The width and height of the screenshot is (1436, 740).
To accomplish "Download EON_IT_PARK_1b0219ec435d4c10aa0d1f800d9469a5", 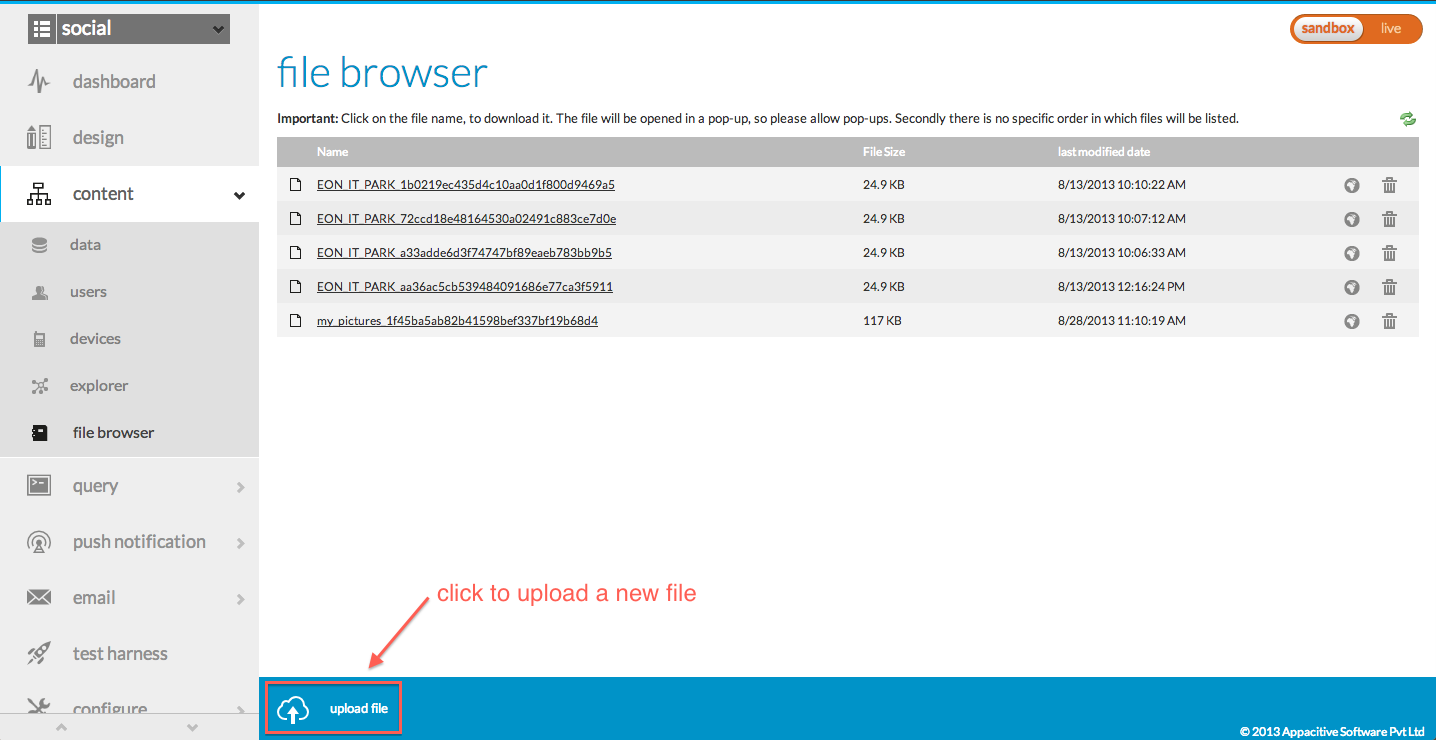I will (466, 185).
